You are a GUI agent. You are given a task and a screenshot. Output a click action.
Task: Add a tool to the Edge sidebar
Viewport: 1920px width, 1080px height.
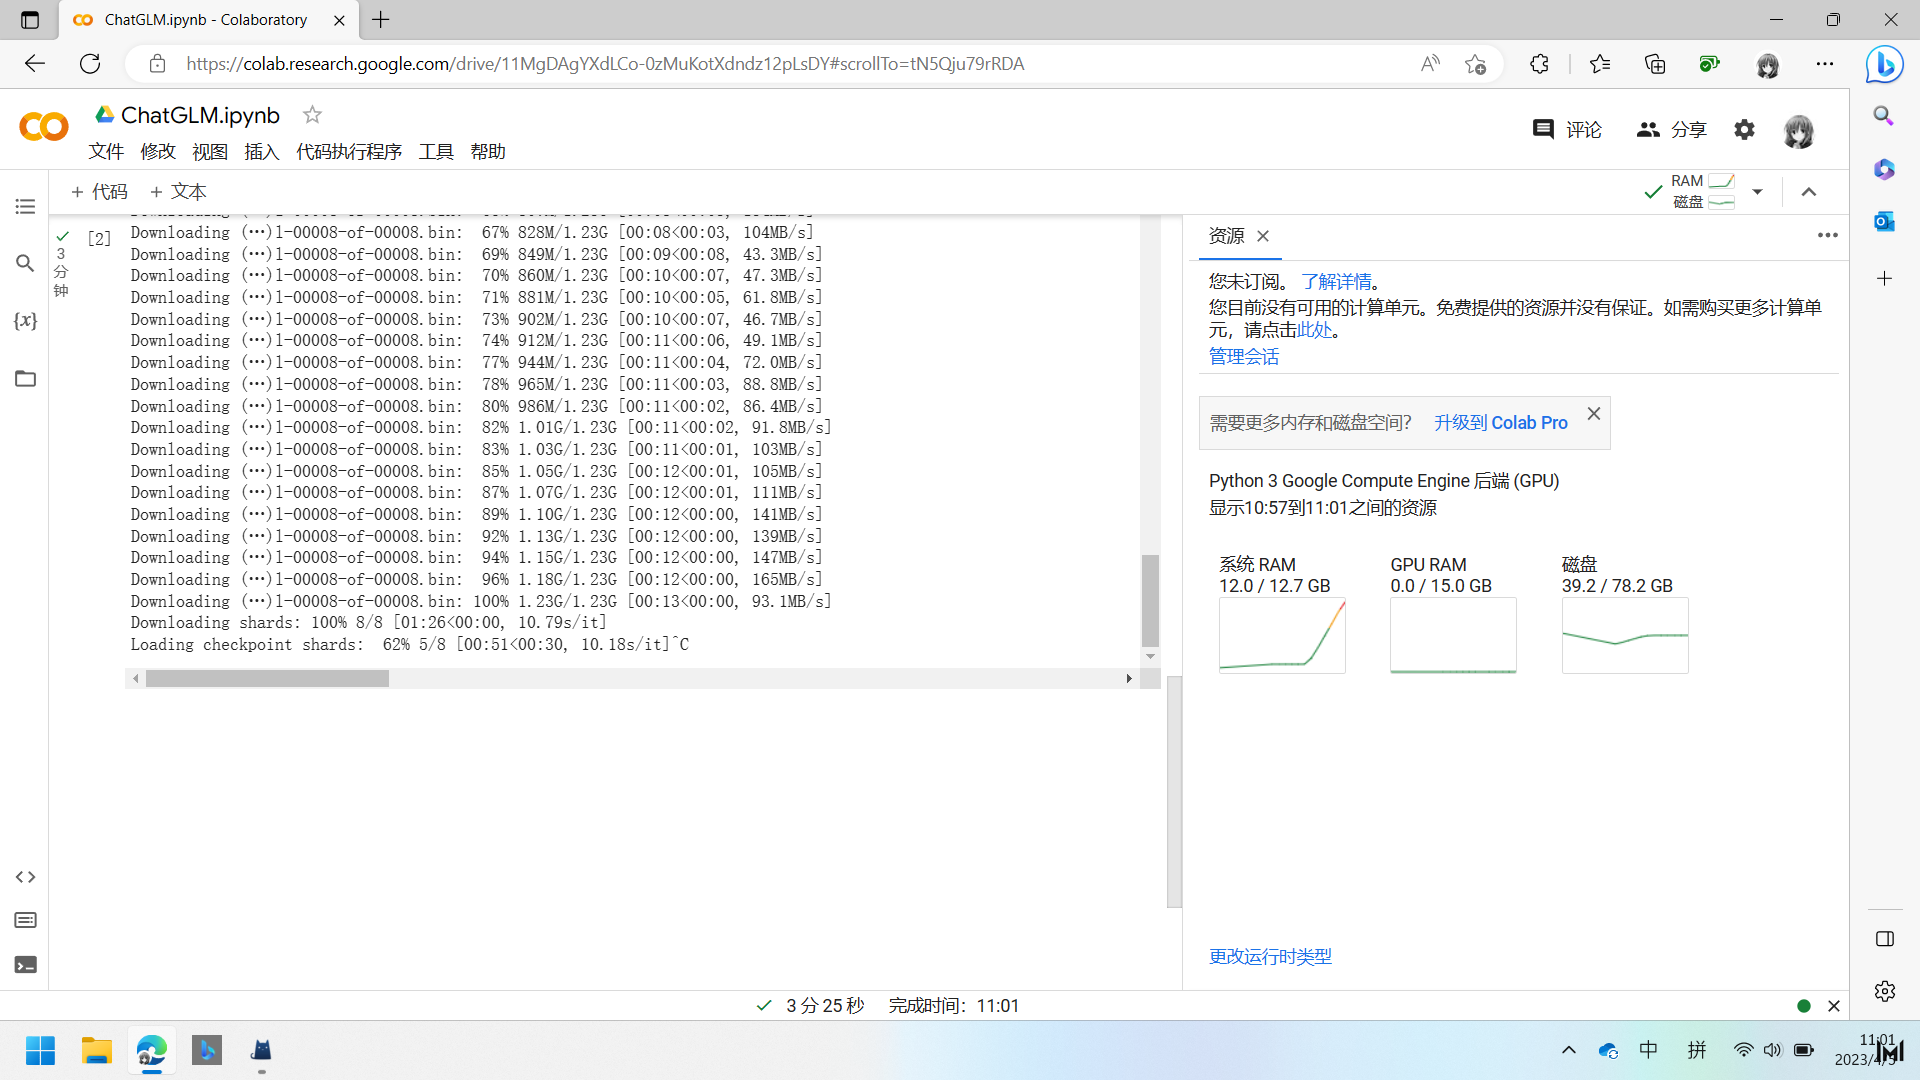(1884, 279)
